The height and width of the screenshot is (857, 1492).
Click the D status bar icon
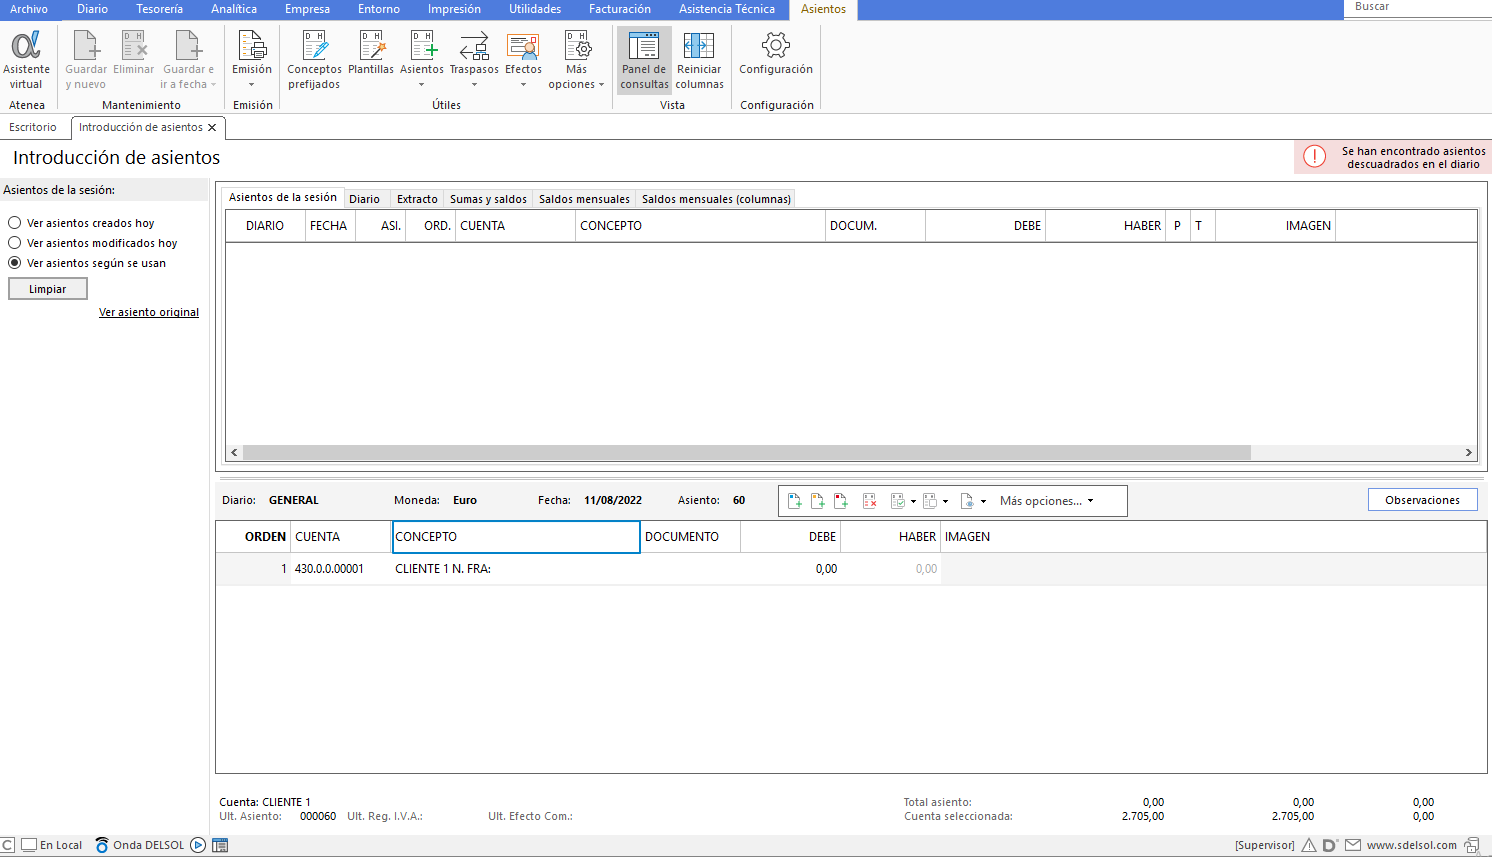pyautogui.click(x=1330, y=845)
